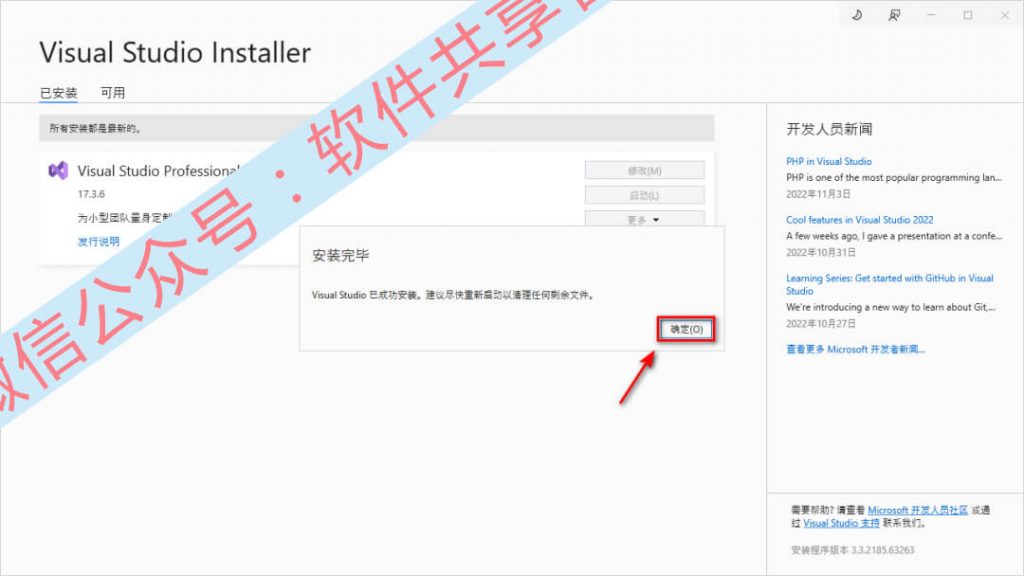This screenshot has height=576, width=1024.
Task: Click the 启动(L) button
Action: 645,195
